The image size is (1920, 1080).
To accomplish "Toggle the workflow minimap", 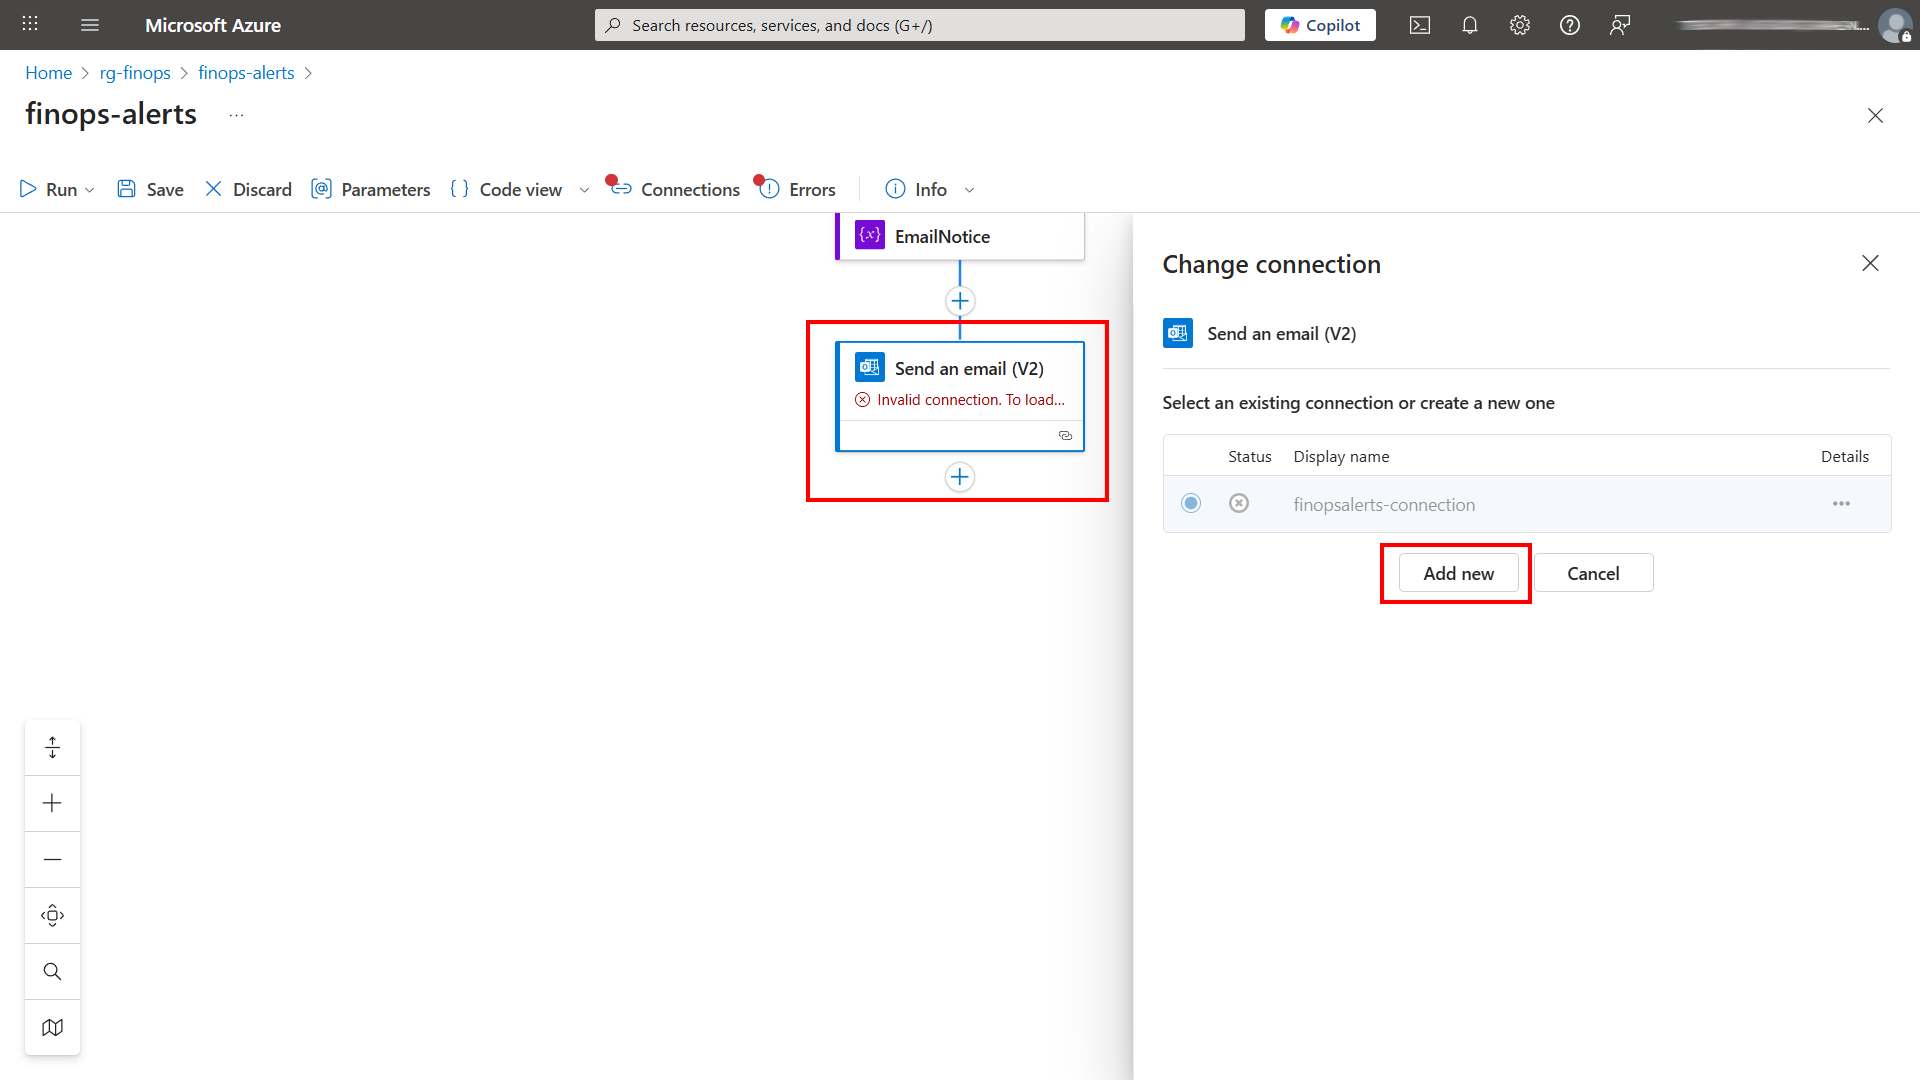I will (x=52, y=1027).
